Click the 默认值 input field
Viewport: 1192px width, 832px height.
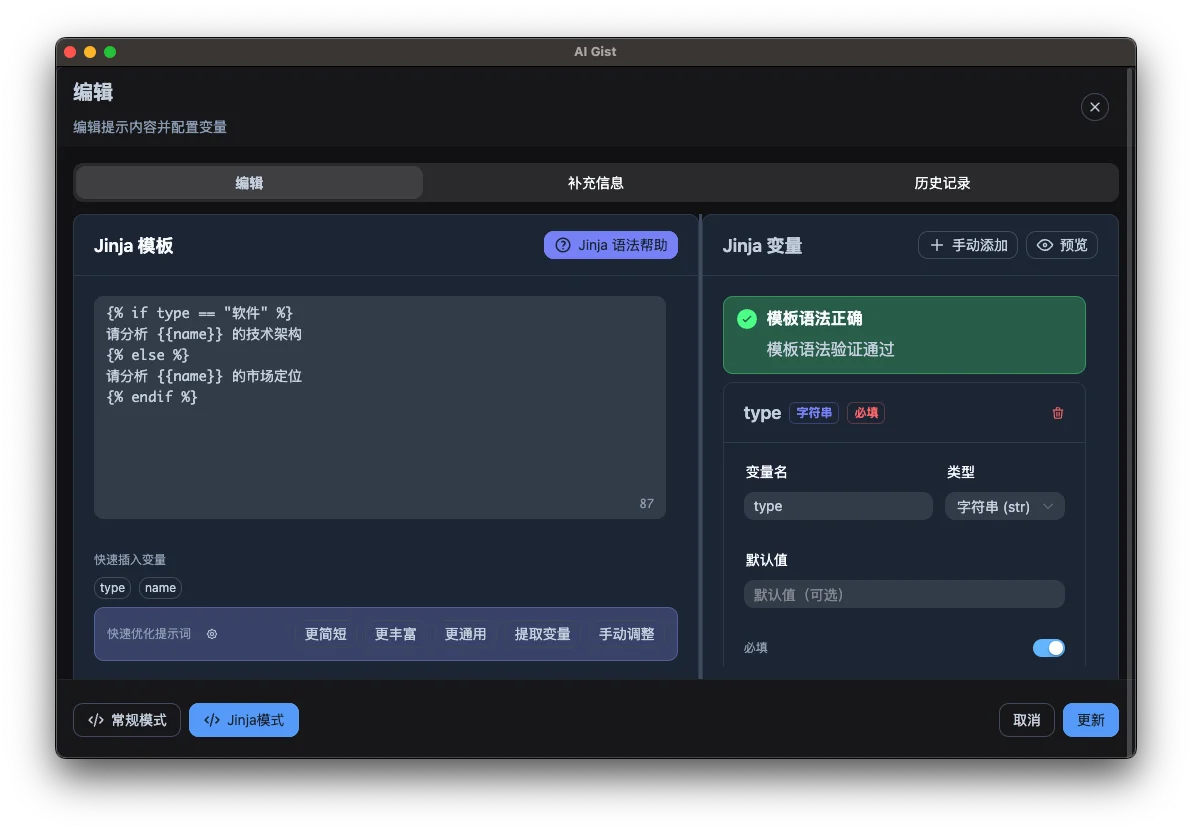pos(903,593)
